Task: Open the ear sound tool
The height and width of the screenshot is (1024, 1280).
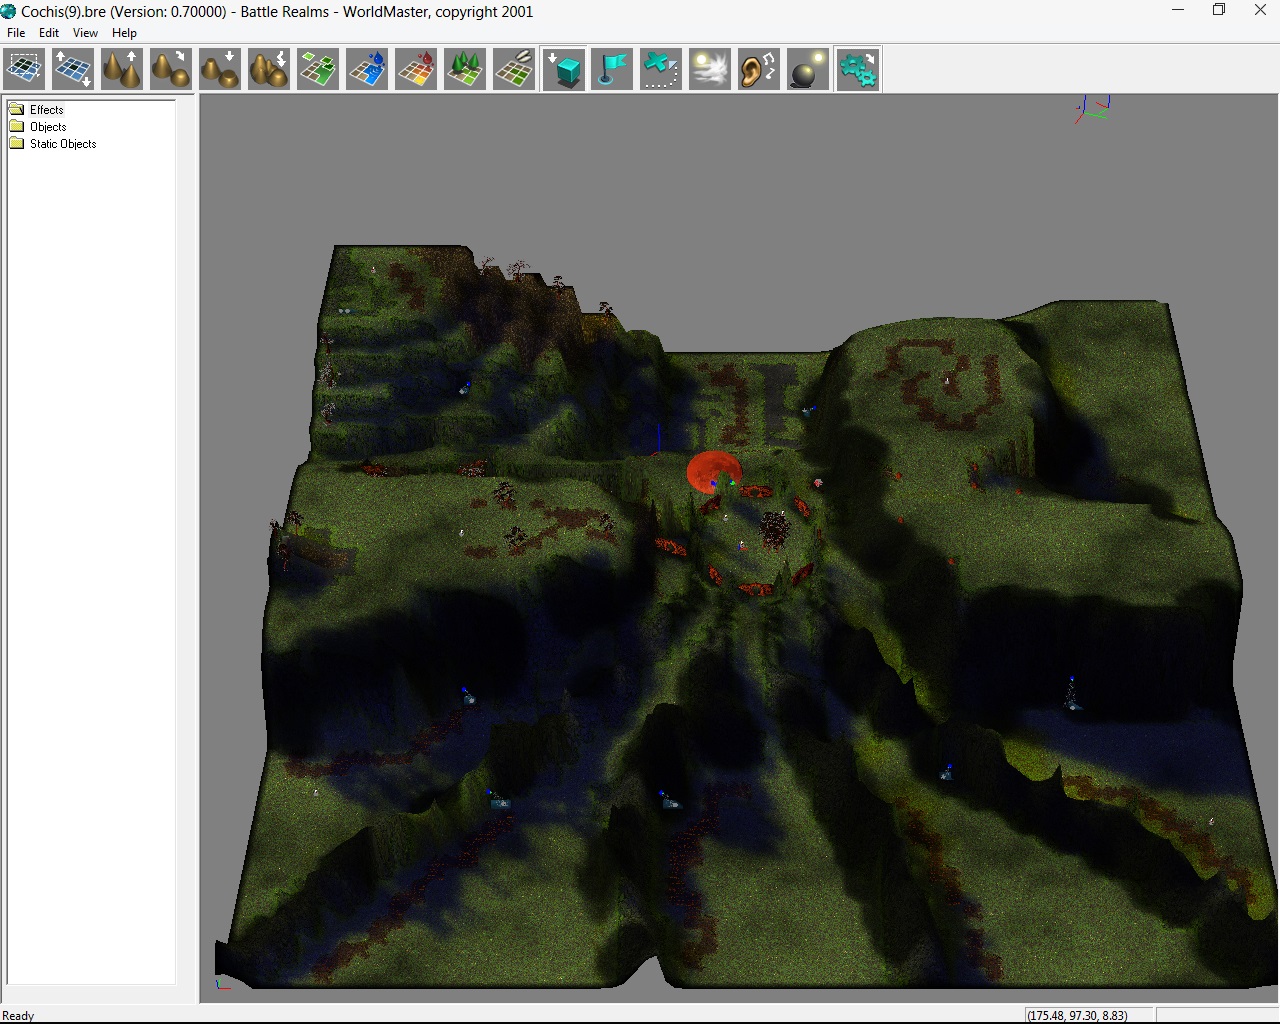Action: click(759, 70)
